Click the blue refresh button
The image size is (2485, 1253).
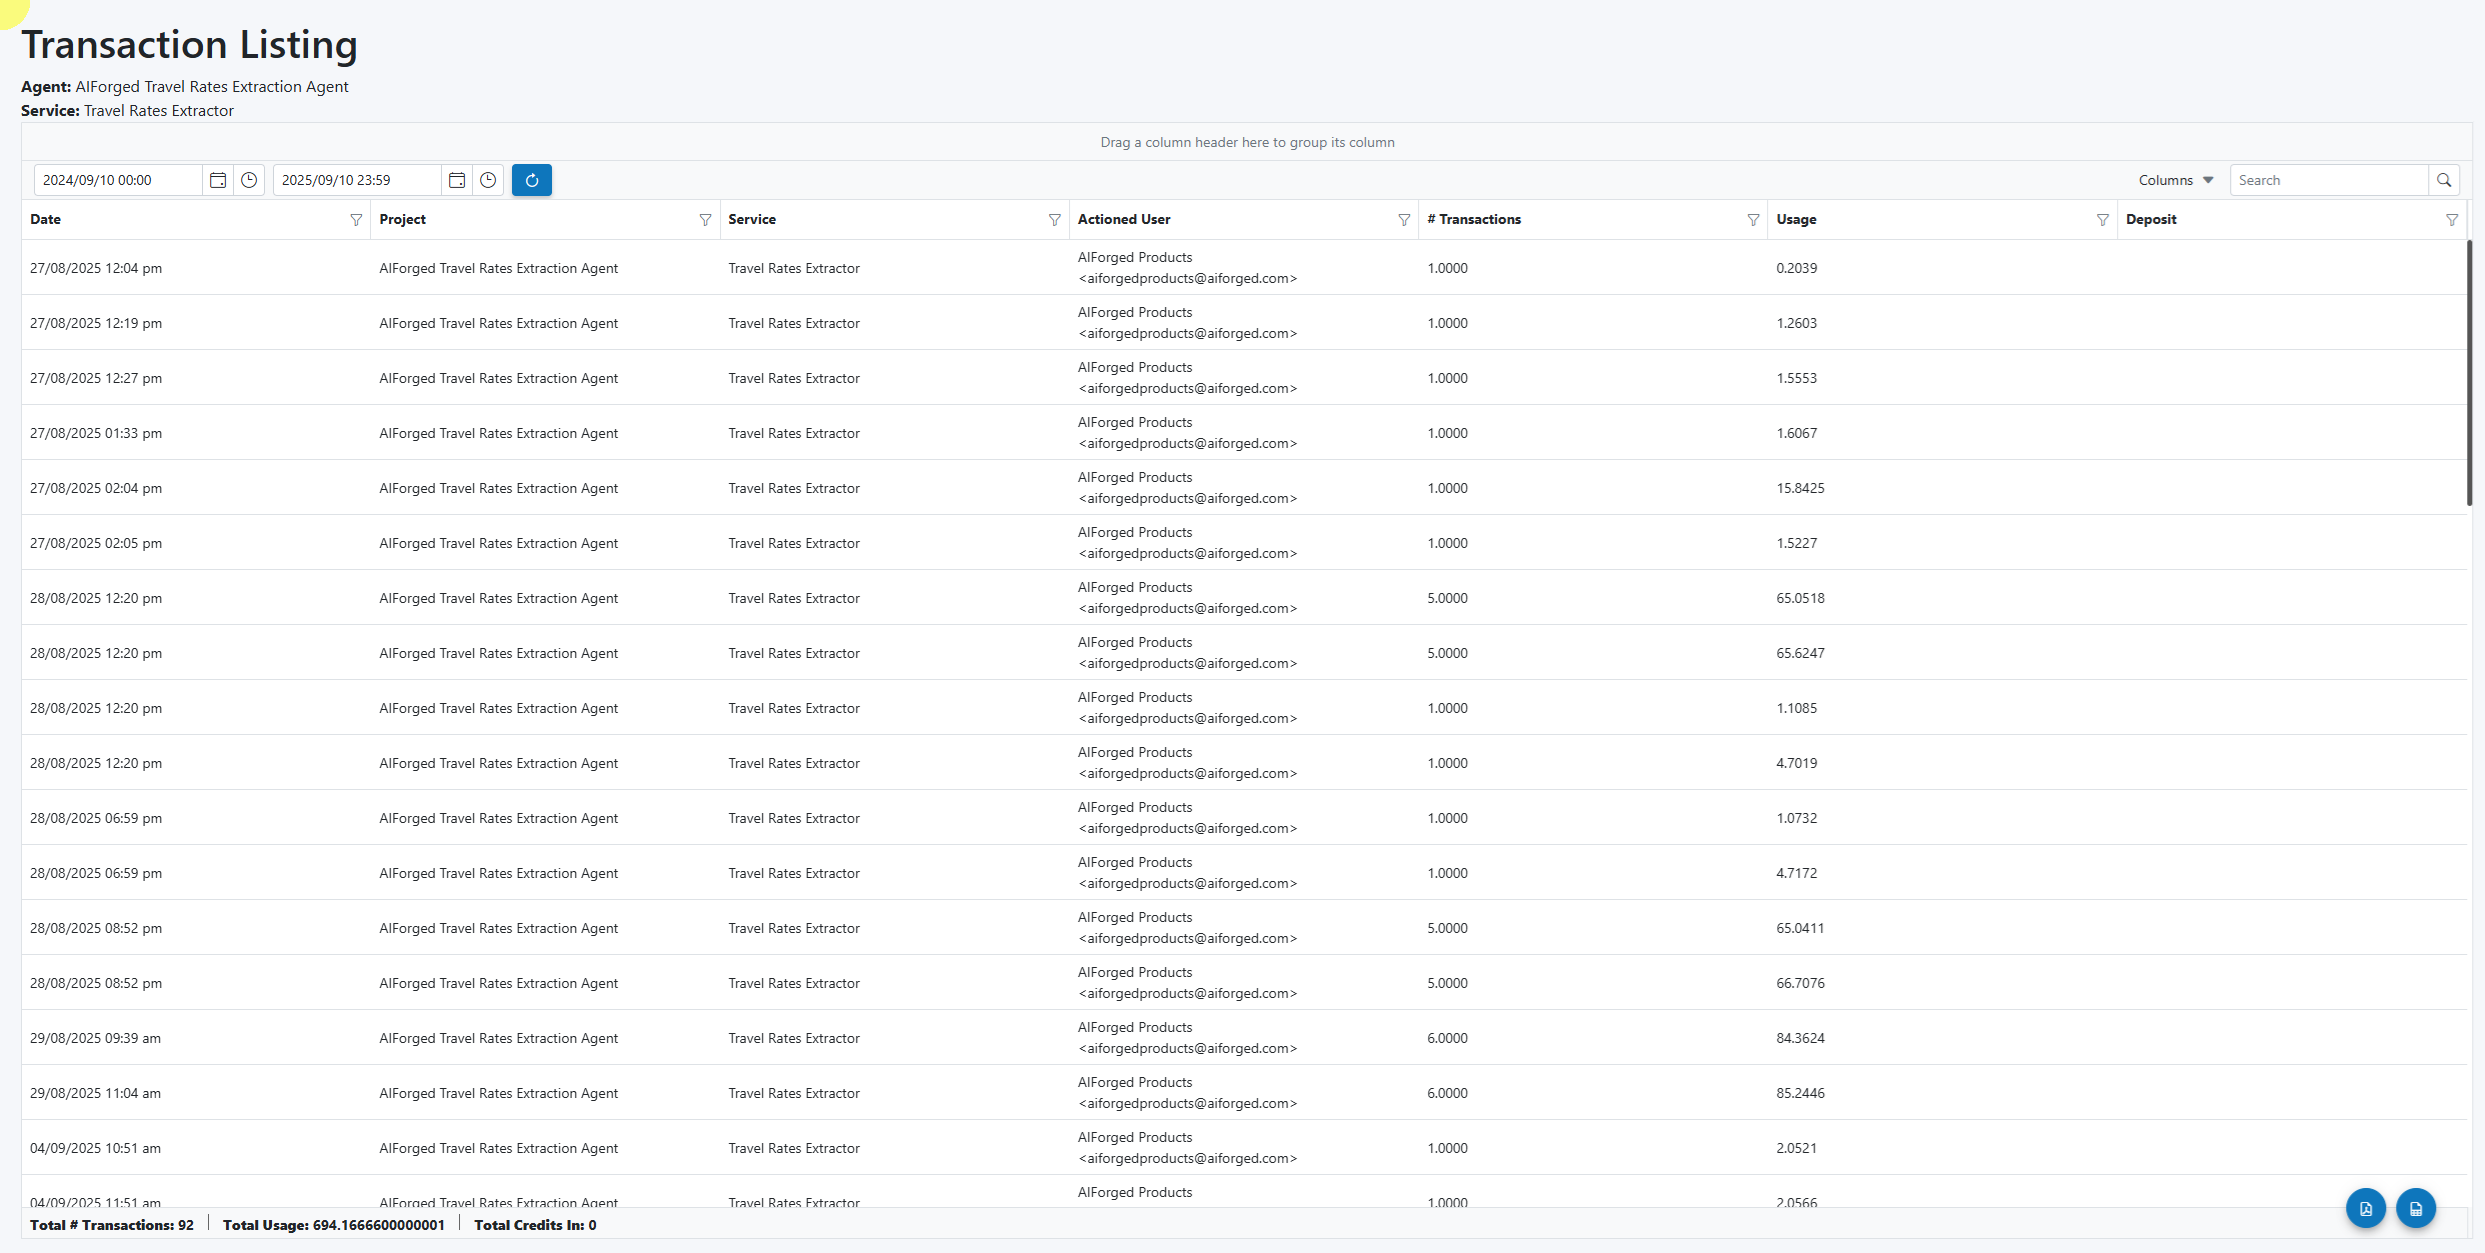click(532, 180)
